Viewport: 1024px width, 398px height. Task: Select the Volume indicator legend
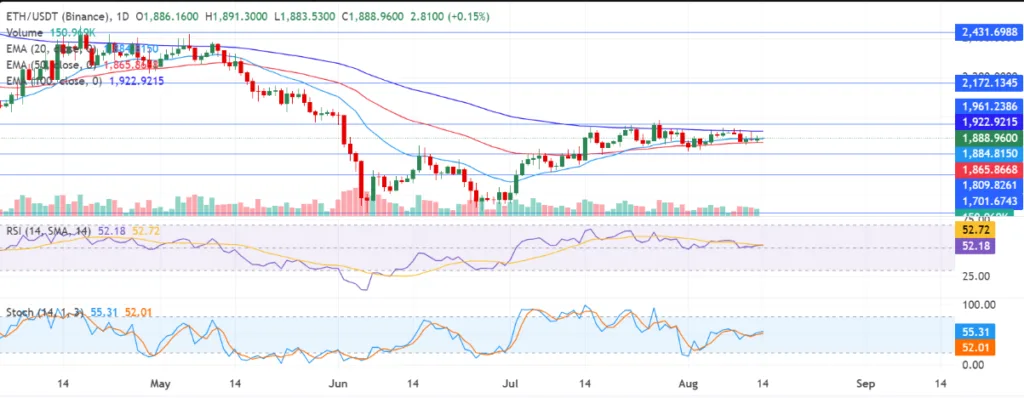click(25, 33)
